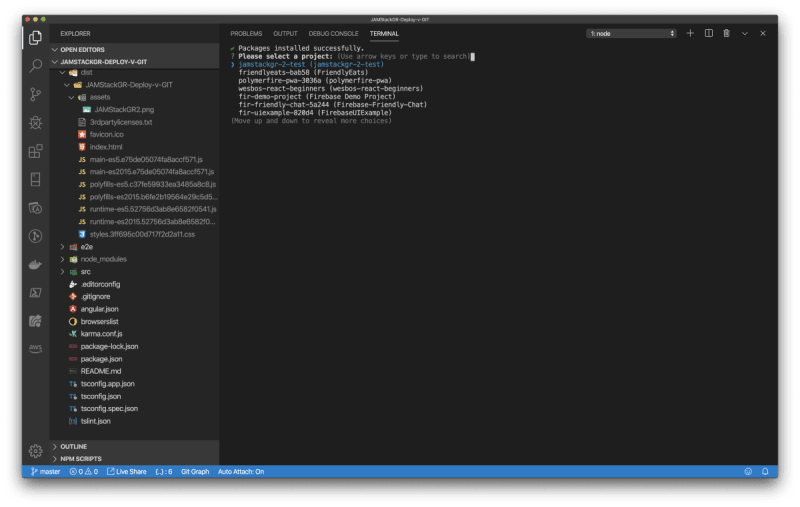800x507 pixels.
Task: Open the Git graph circular icon in activity bar
Action: tap(35, 236)
